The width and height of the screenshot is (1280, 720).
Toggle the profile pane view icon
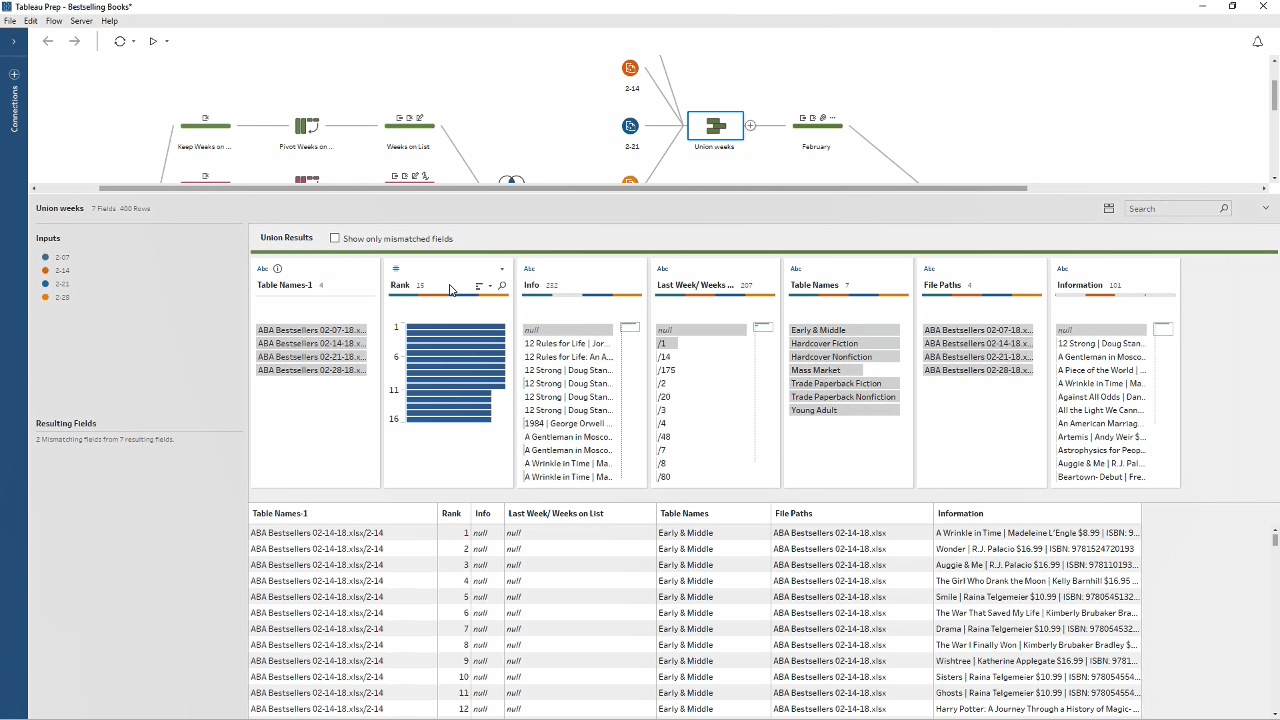click(x=1109, y=209)
